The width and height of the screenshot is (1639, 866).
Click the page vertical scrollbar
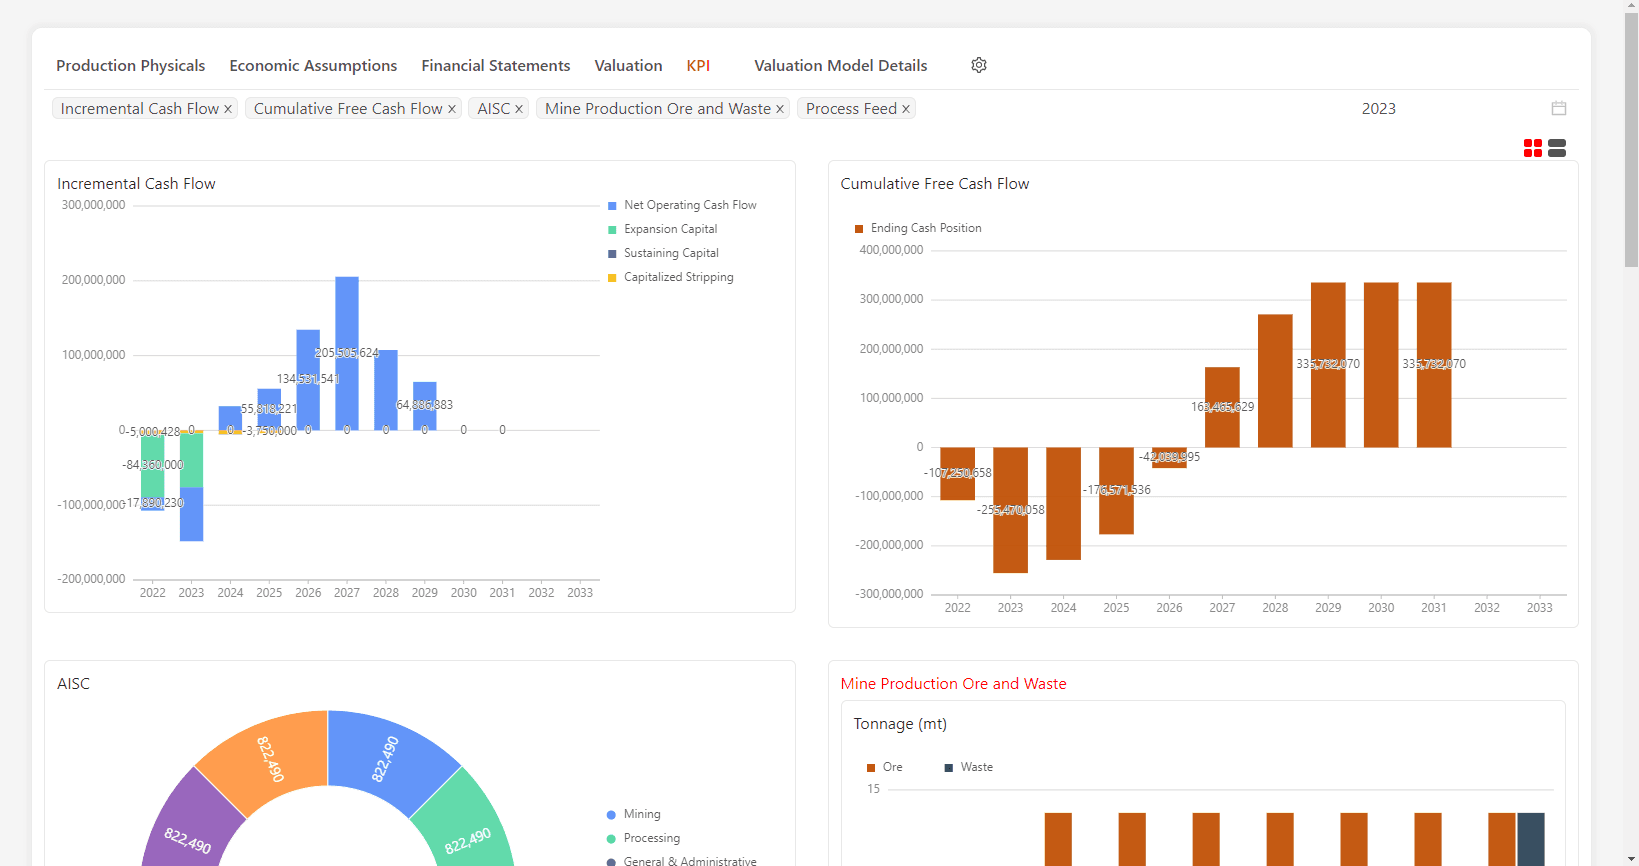(1631, 140)
